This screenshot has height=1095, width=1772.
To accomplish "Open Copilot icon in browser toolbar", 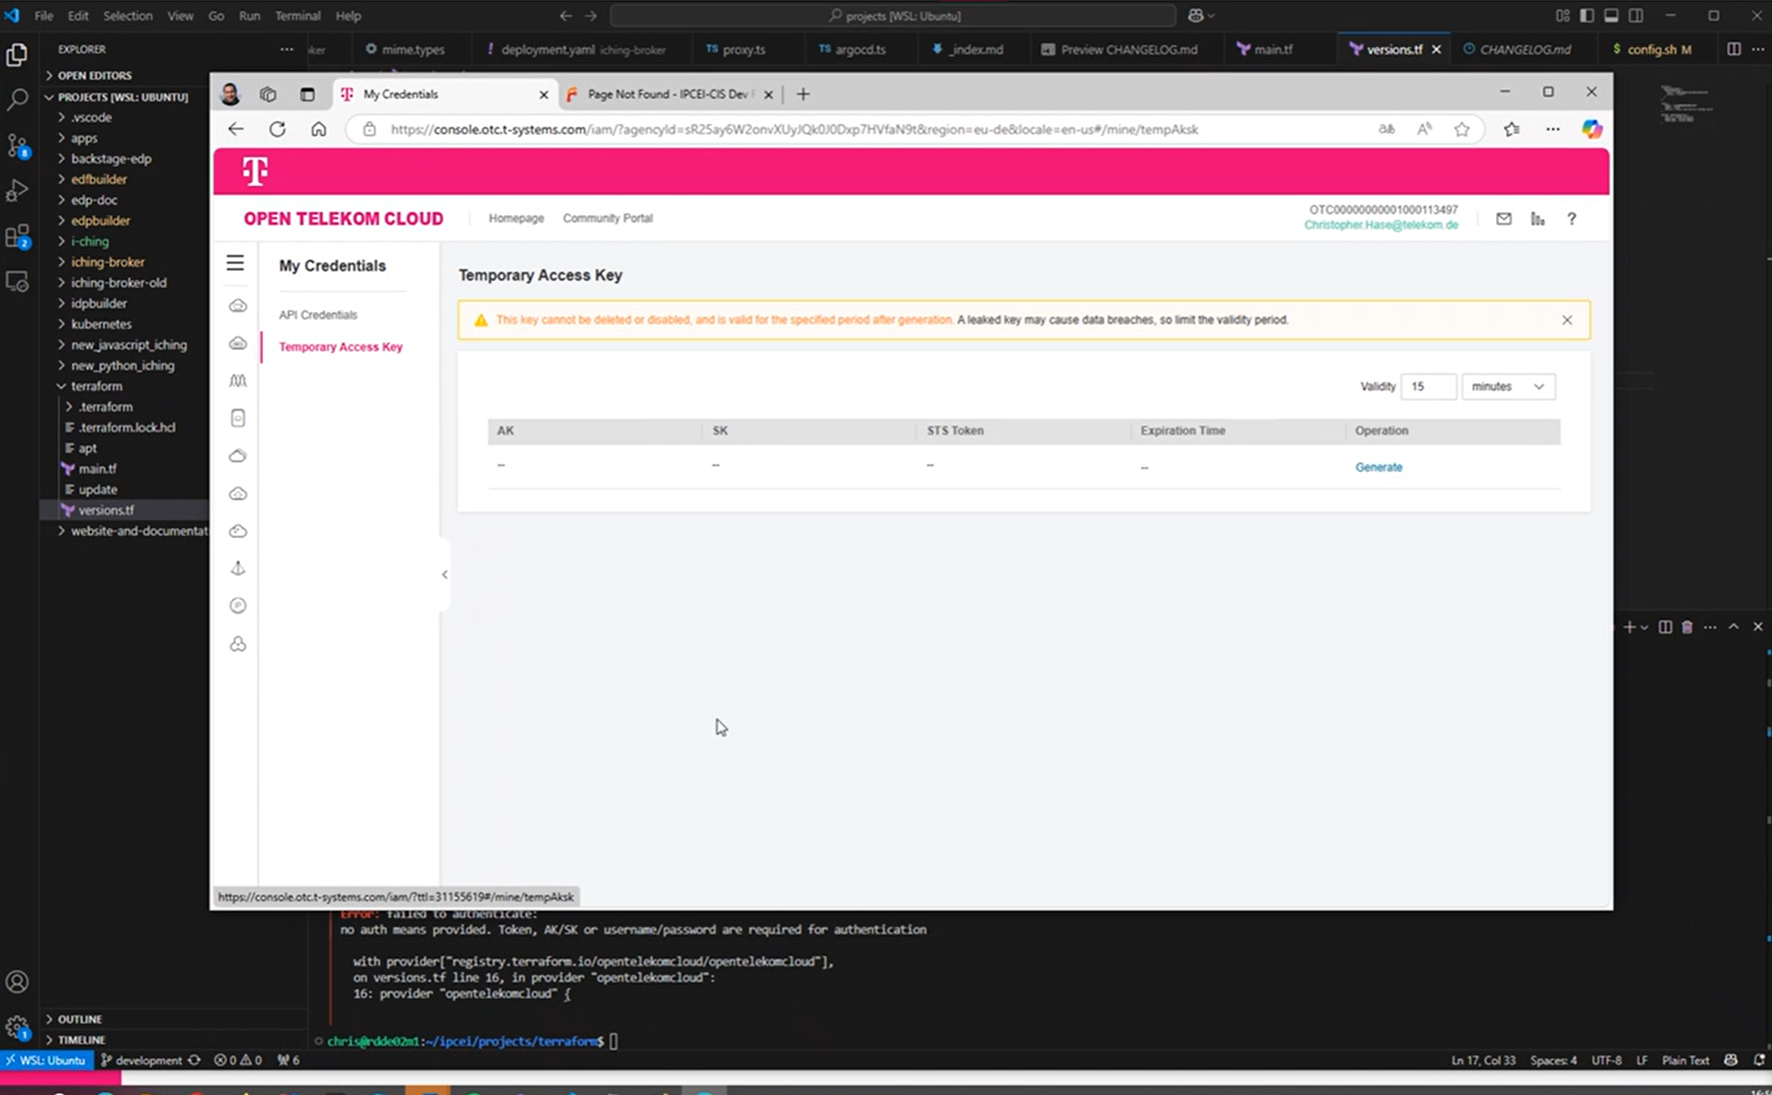I will click(x=1592, y=129).
